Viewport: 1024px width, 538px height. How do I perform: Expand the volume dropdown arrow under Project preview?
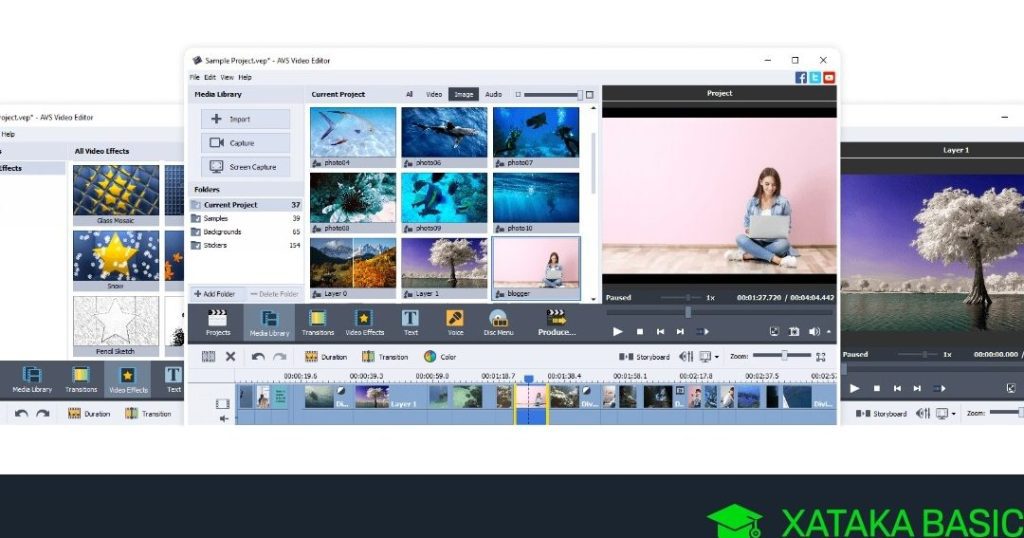pos(827,332)
